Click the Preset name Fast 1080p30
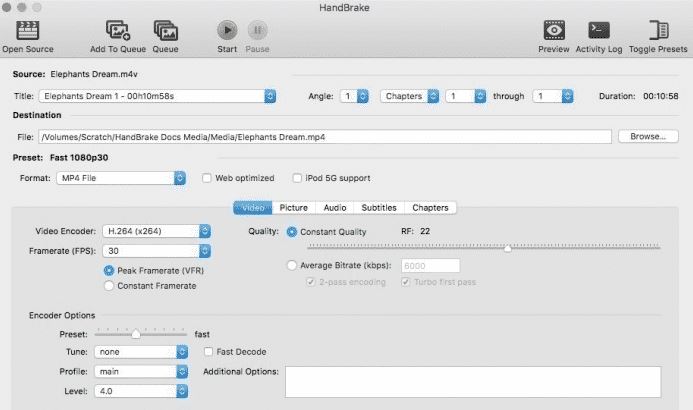The image size is (693, 410). [79, 158]
